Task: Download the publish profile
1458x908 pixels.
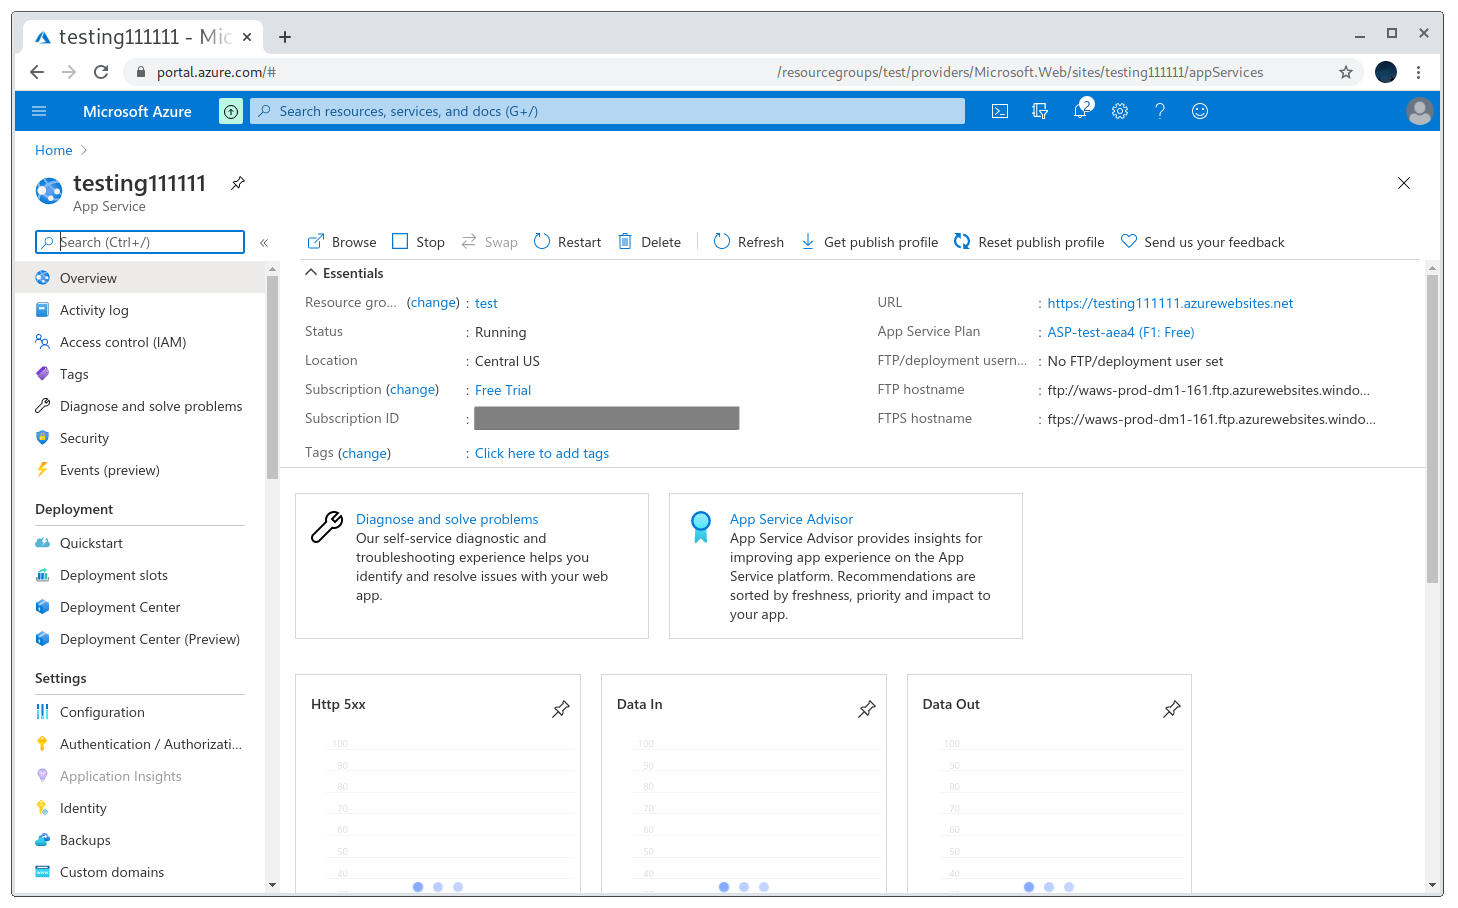Action: tap(870, 242)
